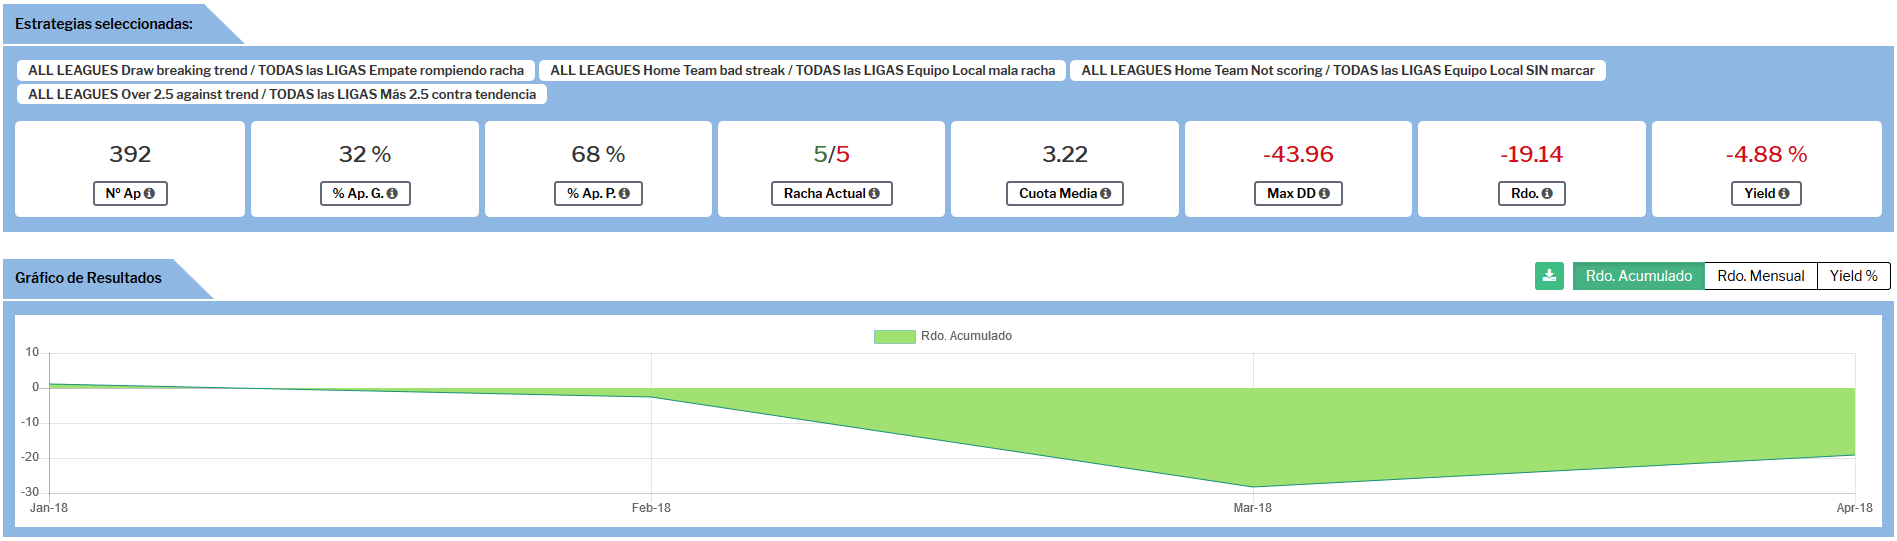Click the info icon next to Max DD
Viewport: 1897px width, 541px height.
1324,194
